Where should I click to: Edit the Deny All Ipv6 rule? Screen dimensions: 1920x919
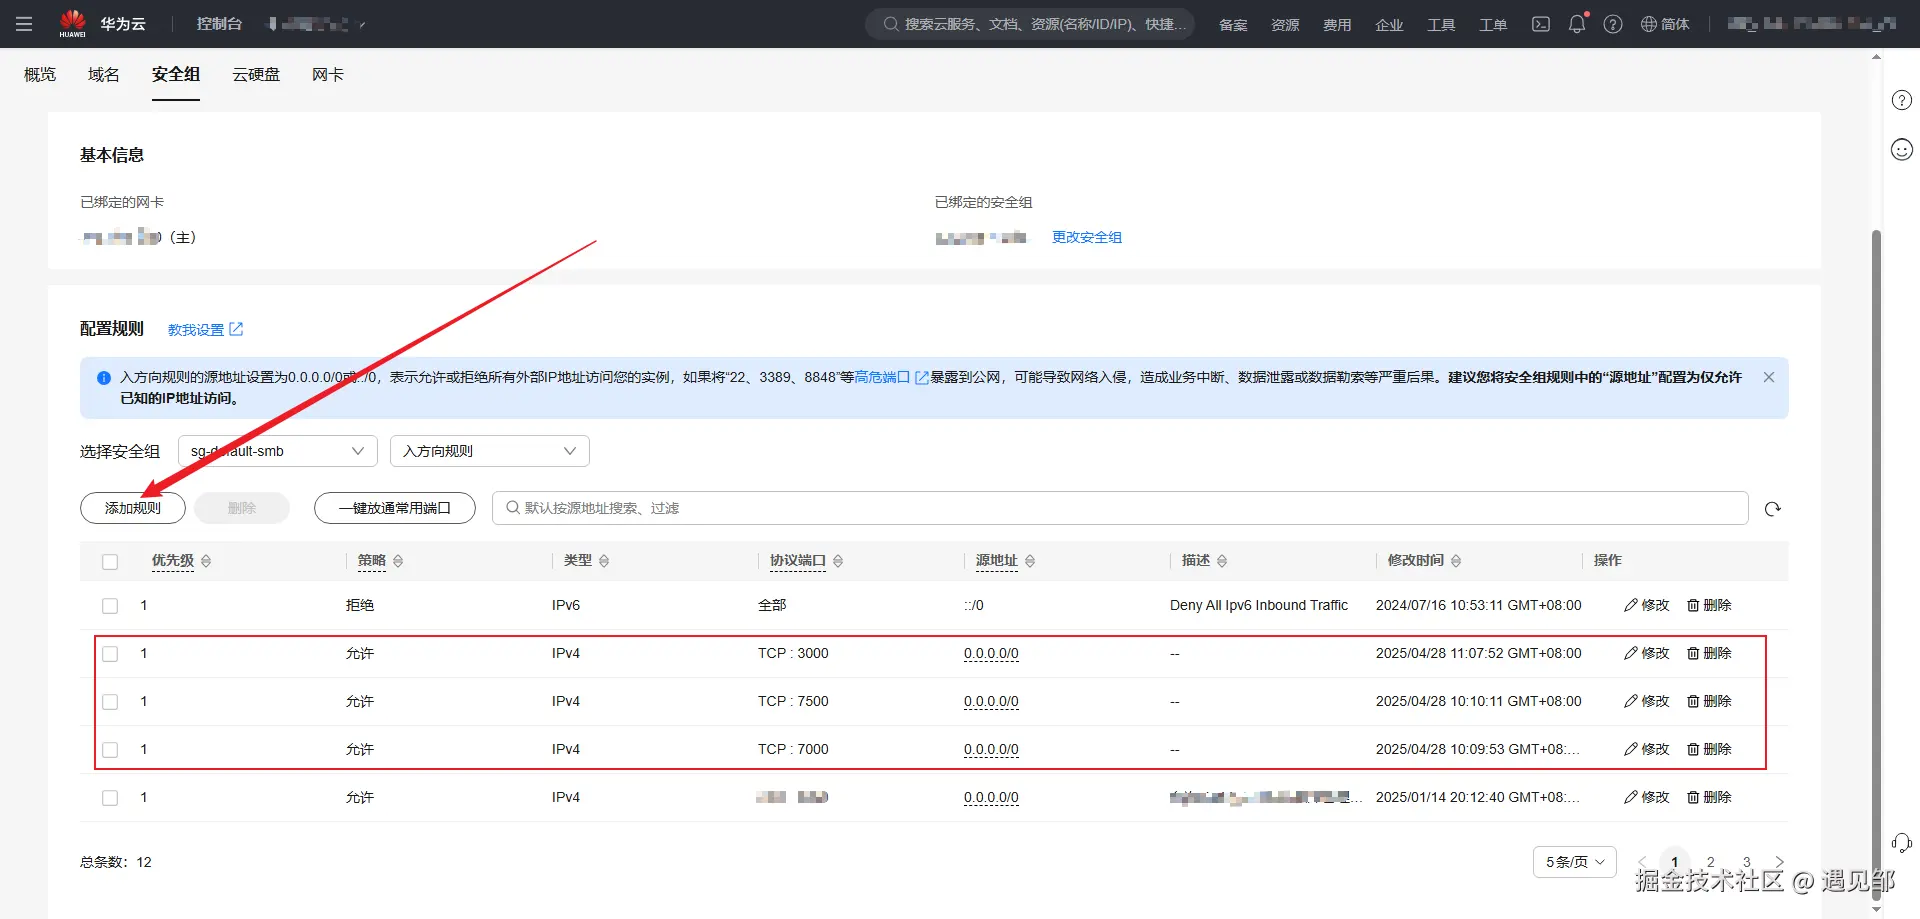pyautogui.click(x=1647, y=605)
